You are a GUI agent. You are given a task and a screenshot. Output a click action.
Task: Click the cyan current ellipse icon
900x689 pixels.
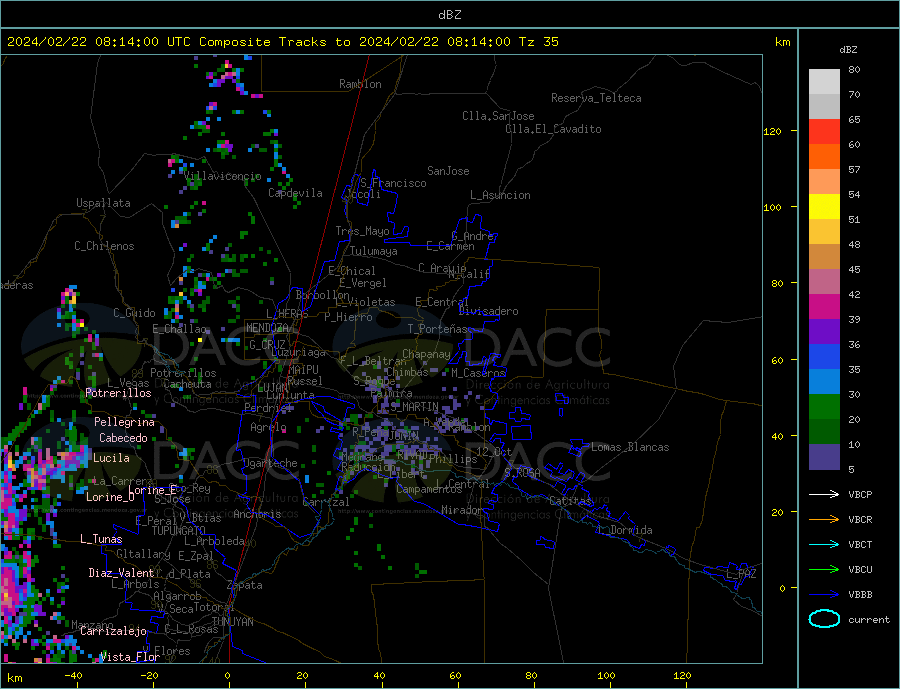click(824, 619)
